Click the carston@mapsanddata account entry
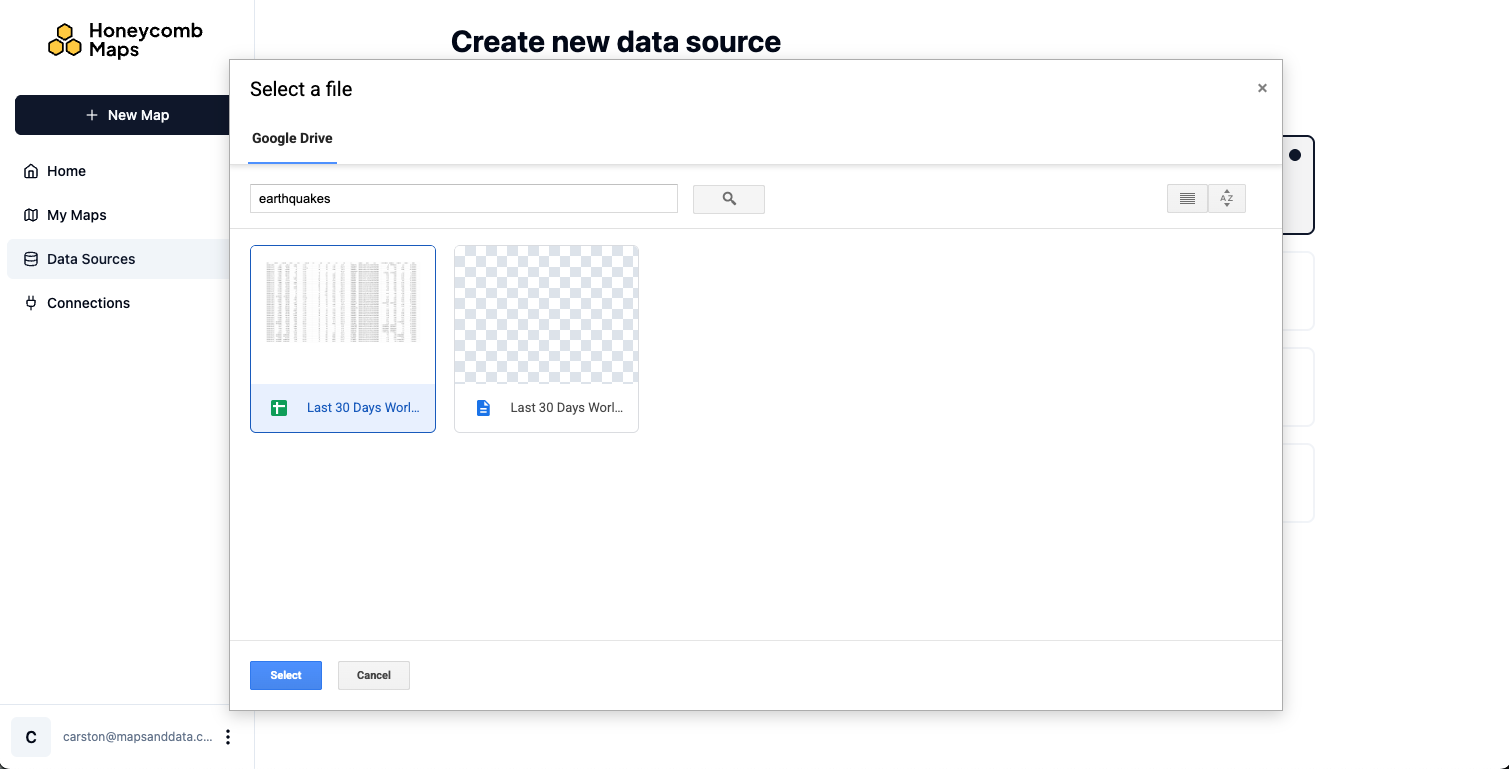 click(x=136, y=736)
